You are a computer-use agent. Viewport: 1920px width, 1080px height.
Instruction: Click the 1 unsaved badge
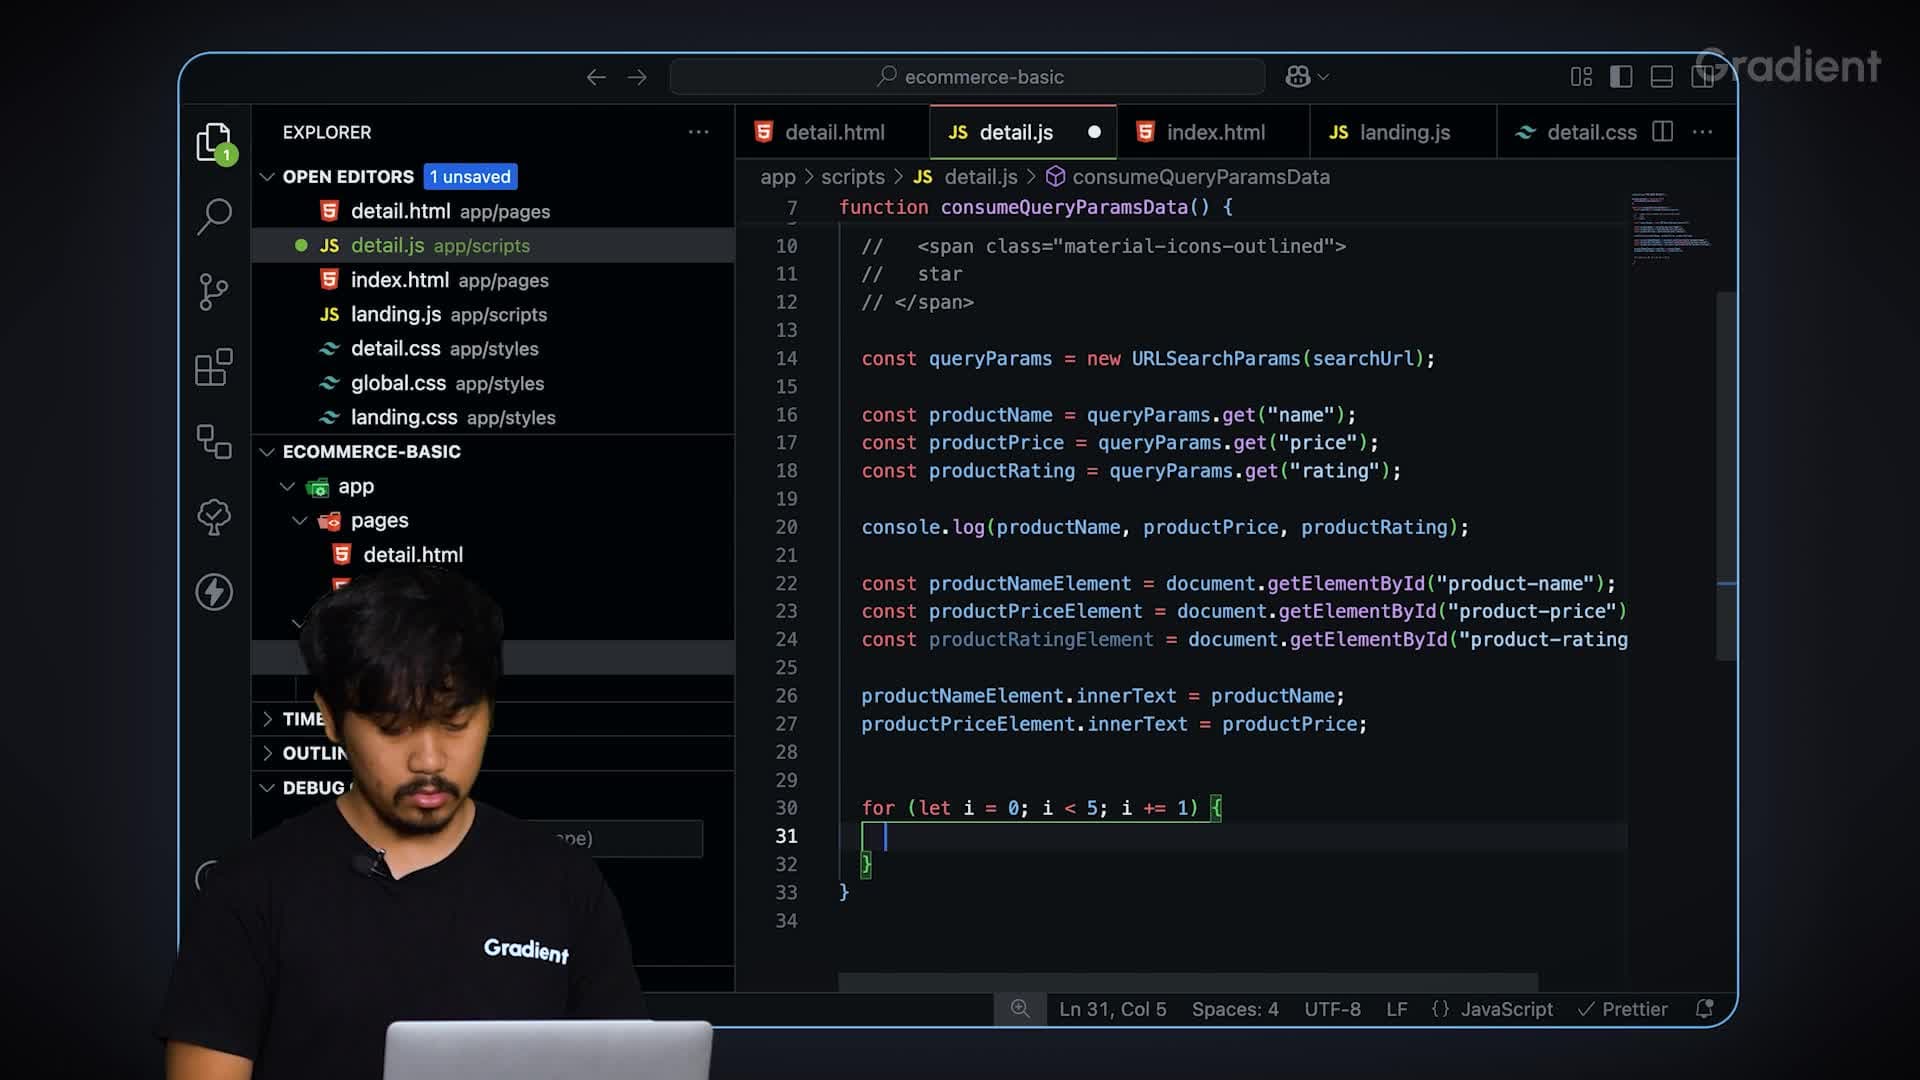pos(470,177)
